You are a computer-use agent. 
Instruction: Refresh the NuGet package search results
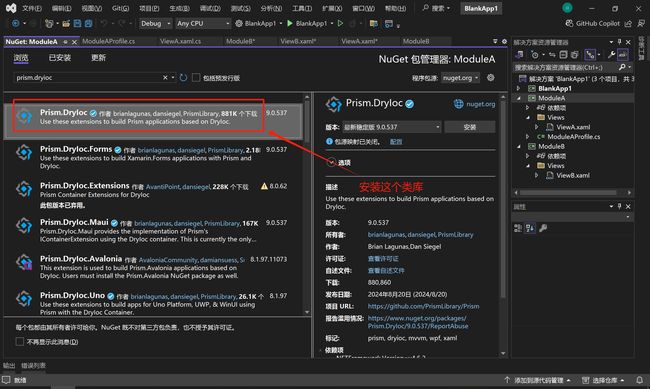pyautogui.click(x=183, y=78)
